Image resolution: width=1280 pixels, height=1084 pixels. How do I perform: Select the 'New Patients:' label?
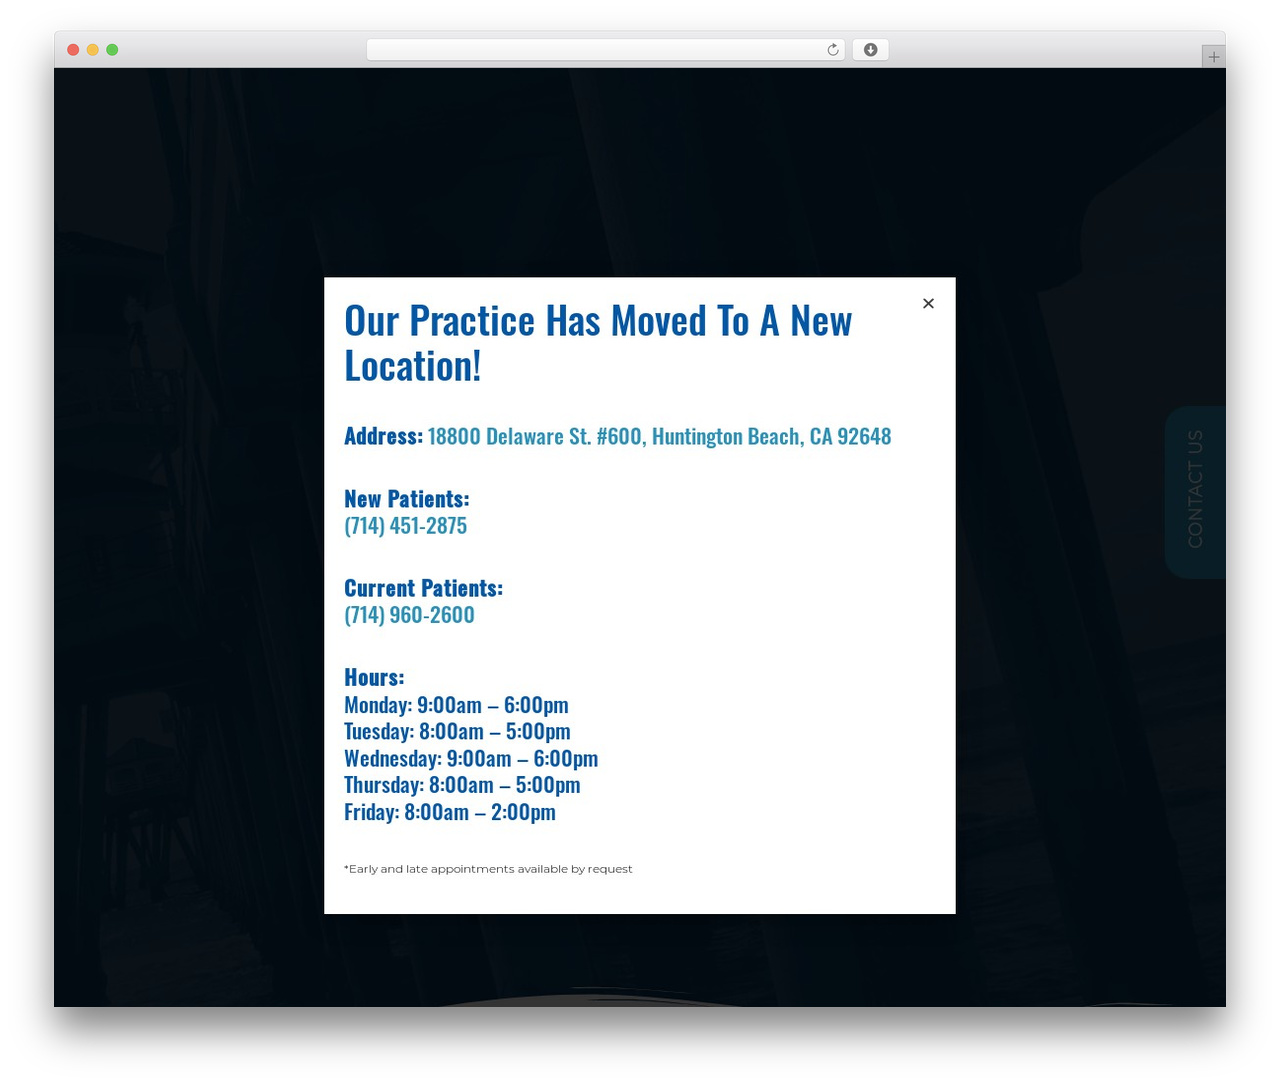pos(406,498)
